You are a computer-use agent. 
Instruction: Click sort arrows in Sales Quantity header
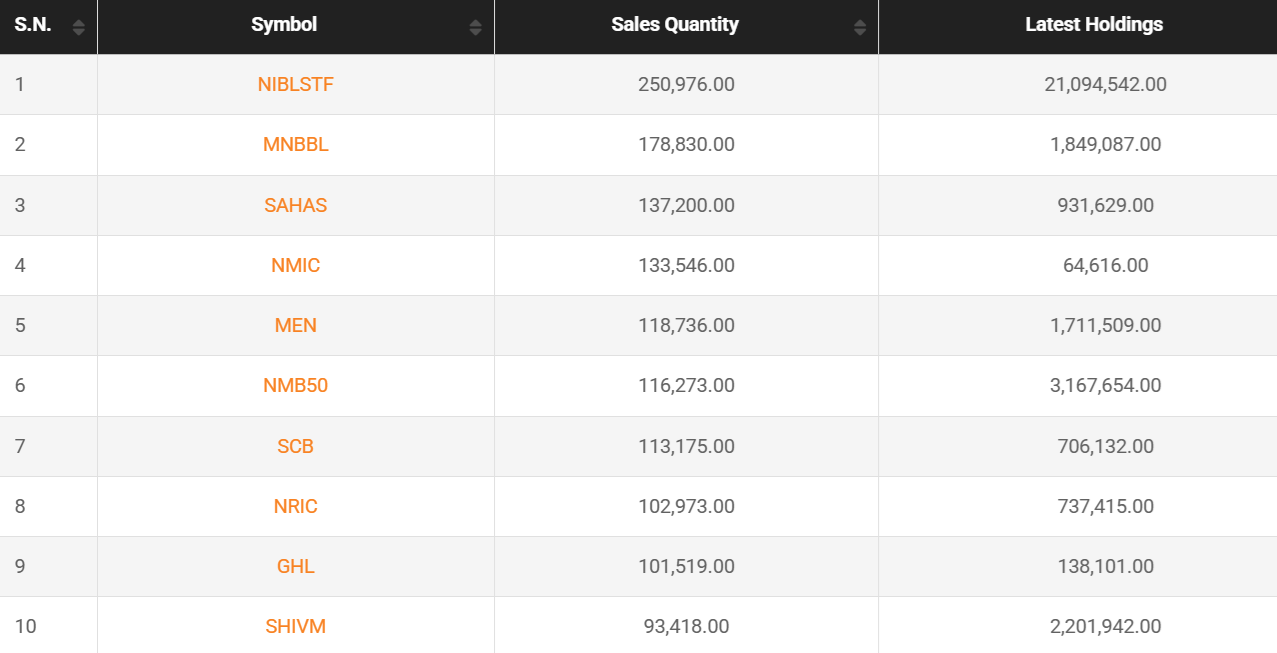coord(860,27)
